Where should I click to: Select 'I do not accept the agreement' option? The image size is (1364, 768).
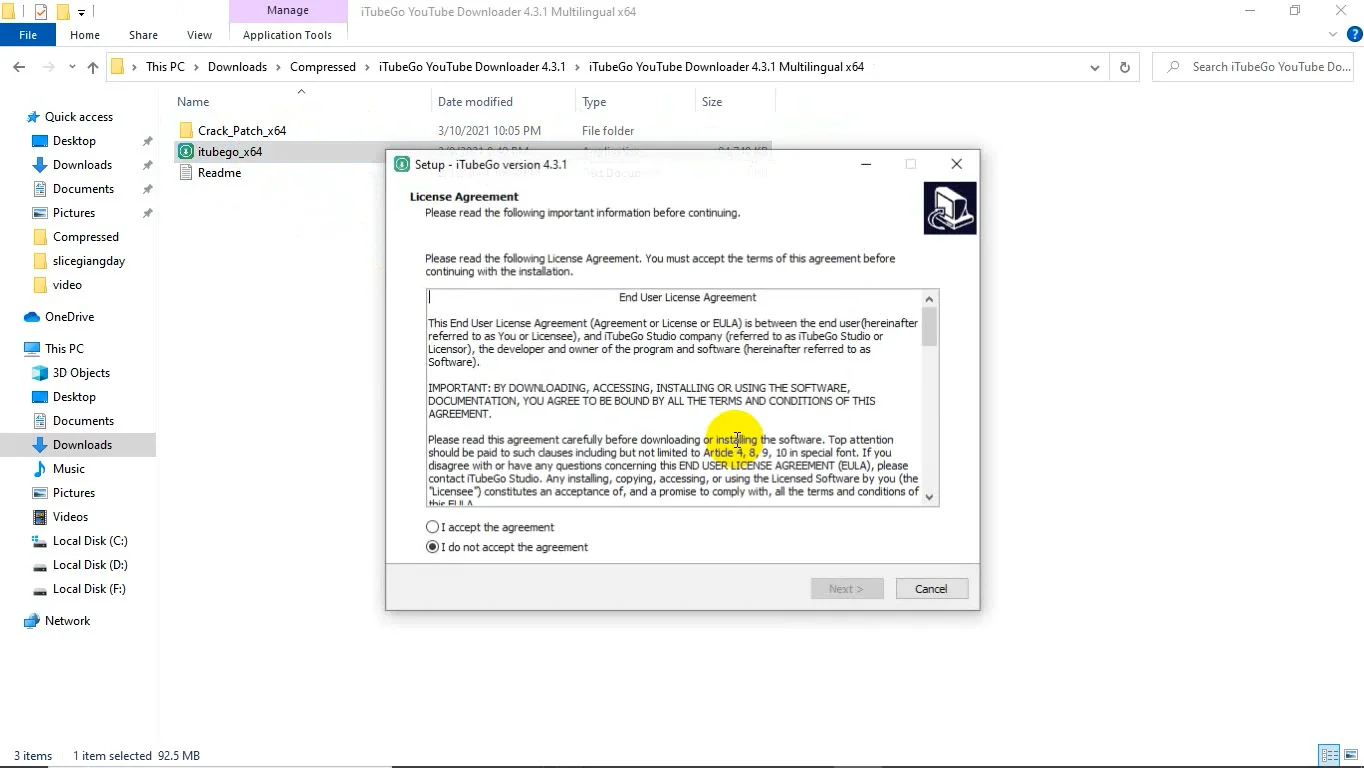[432, 547]
